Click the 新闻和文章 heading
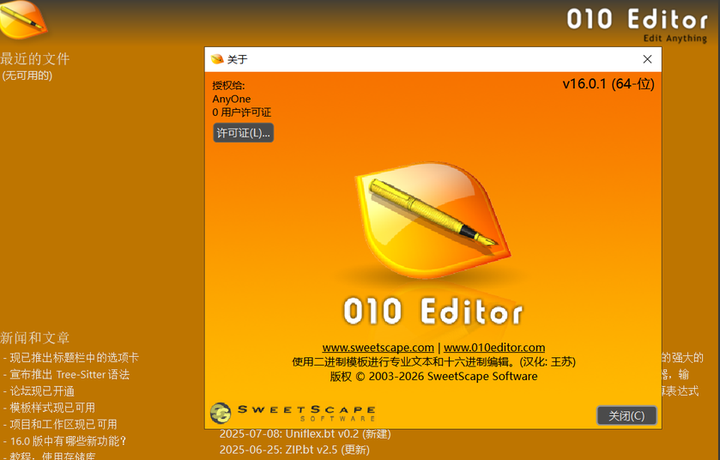Viewport: 720px width, 460px height. (35, 338)
